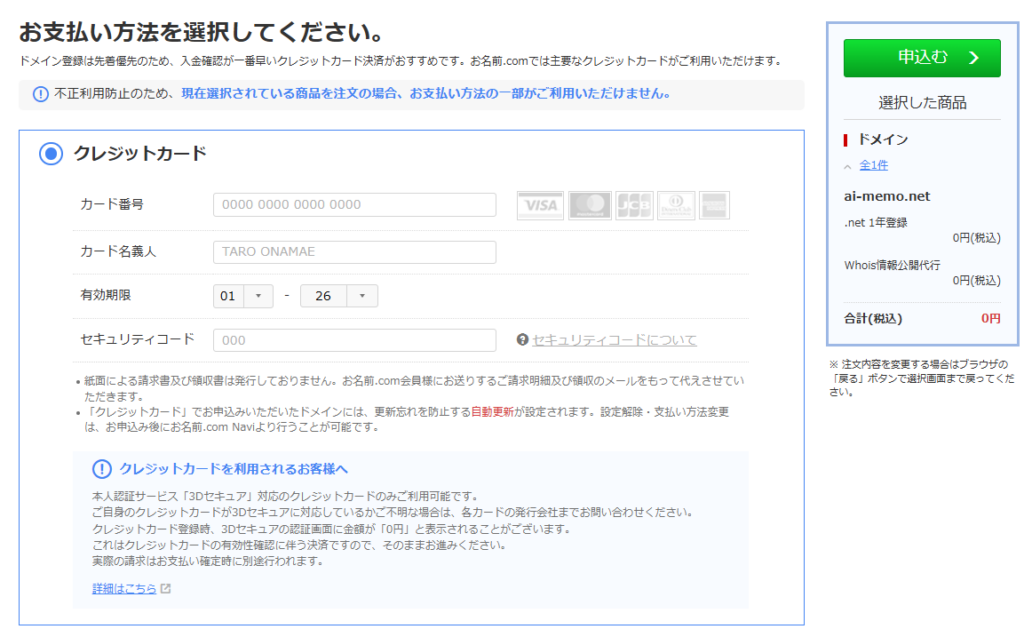Click the セキュリティコード input field

(354, 340)
